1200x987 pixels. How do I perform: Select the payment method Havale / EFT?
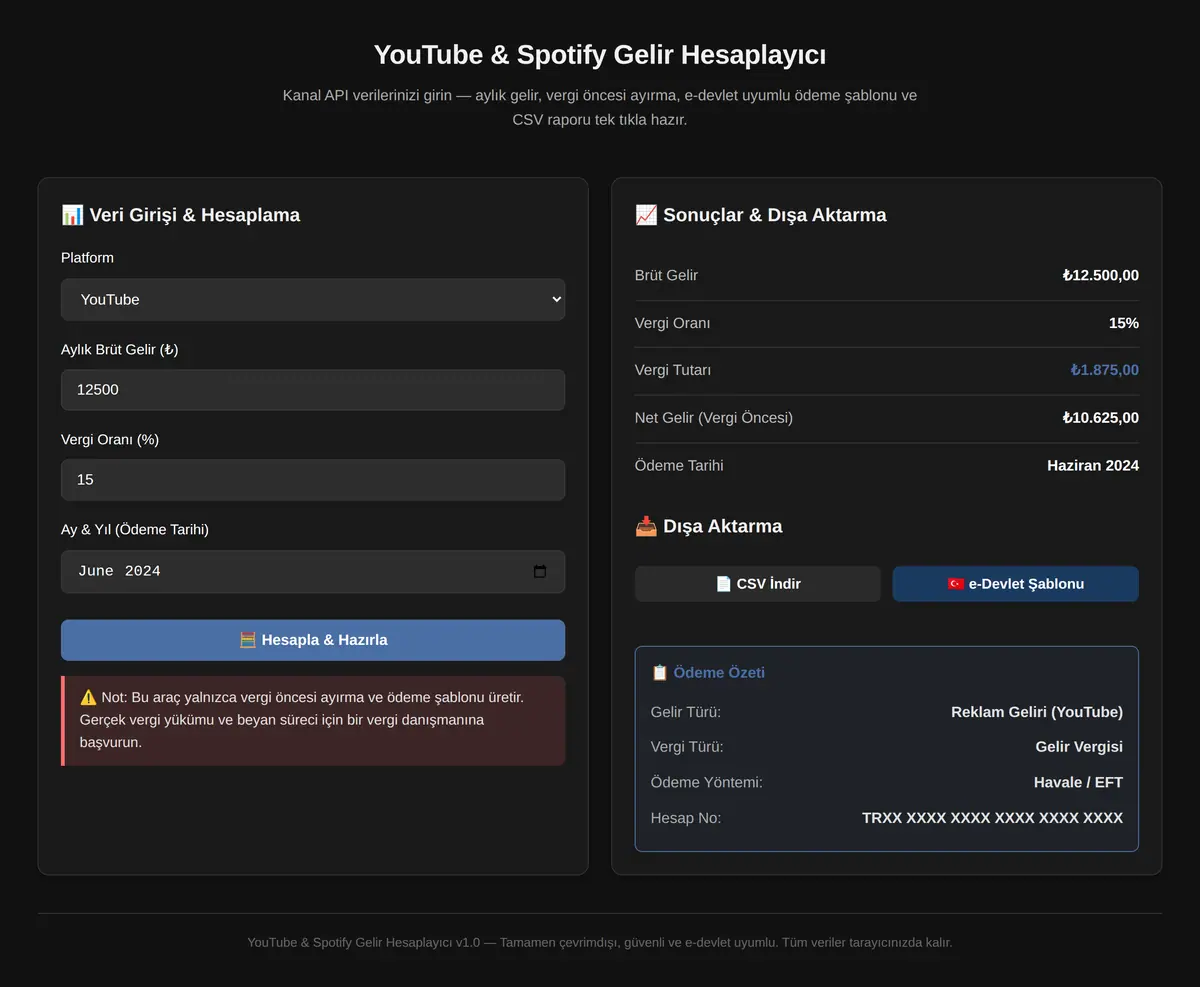pos(1078,782)
